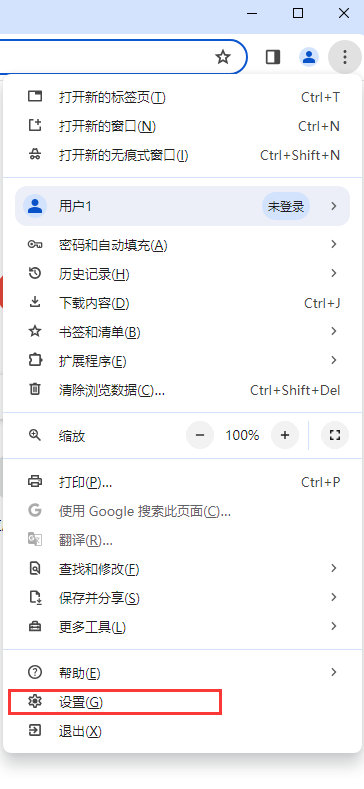Click the three-dot Chrome menu button

tap(344, 57)
